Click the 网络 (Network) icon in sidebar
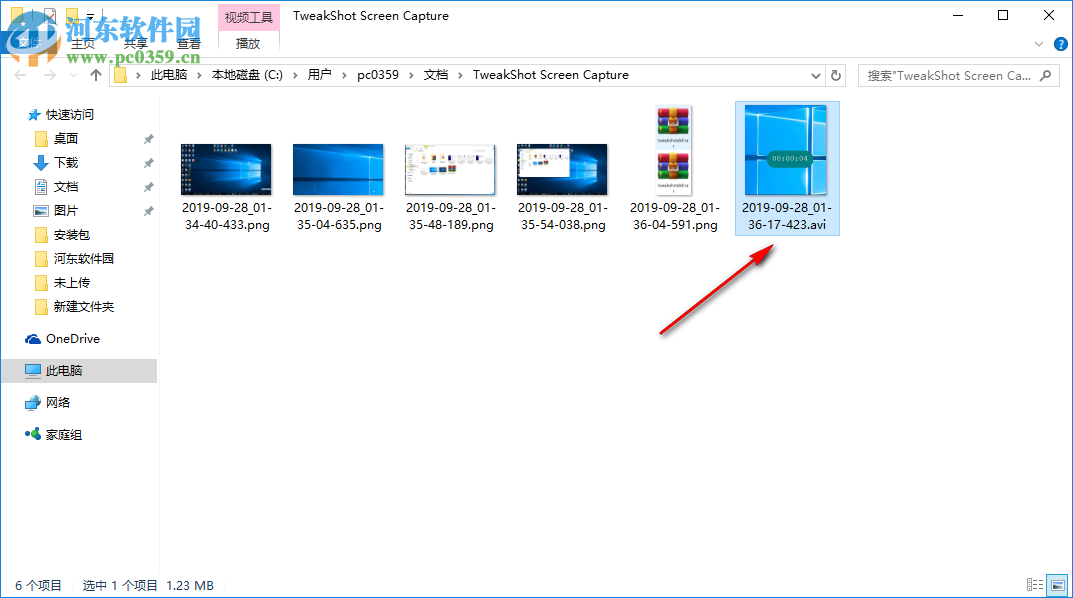 (x=35, y=402)
